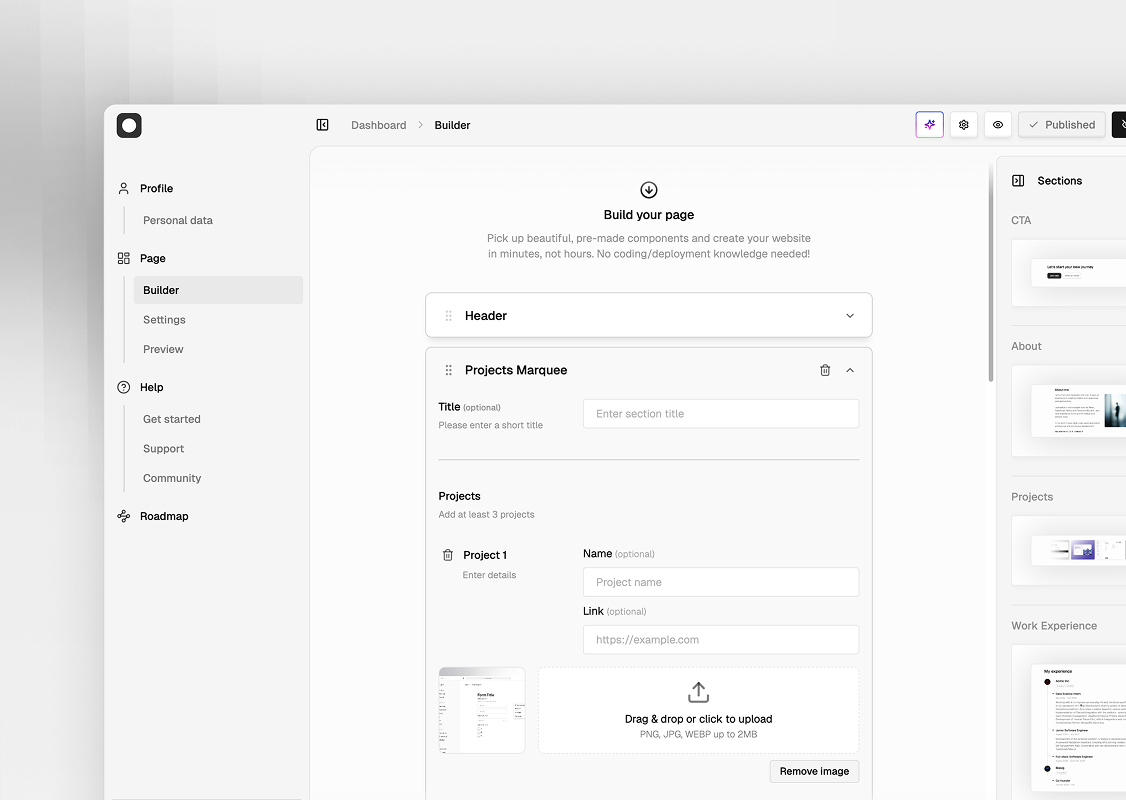Grab the Projects Marquee drag handle
The width and height of the screenshot is (1126, 800).
coord(449,371)
